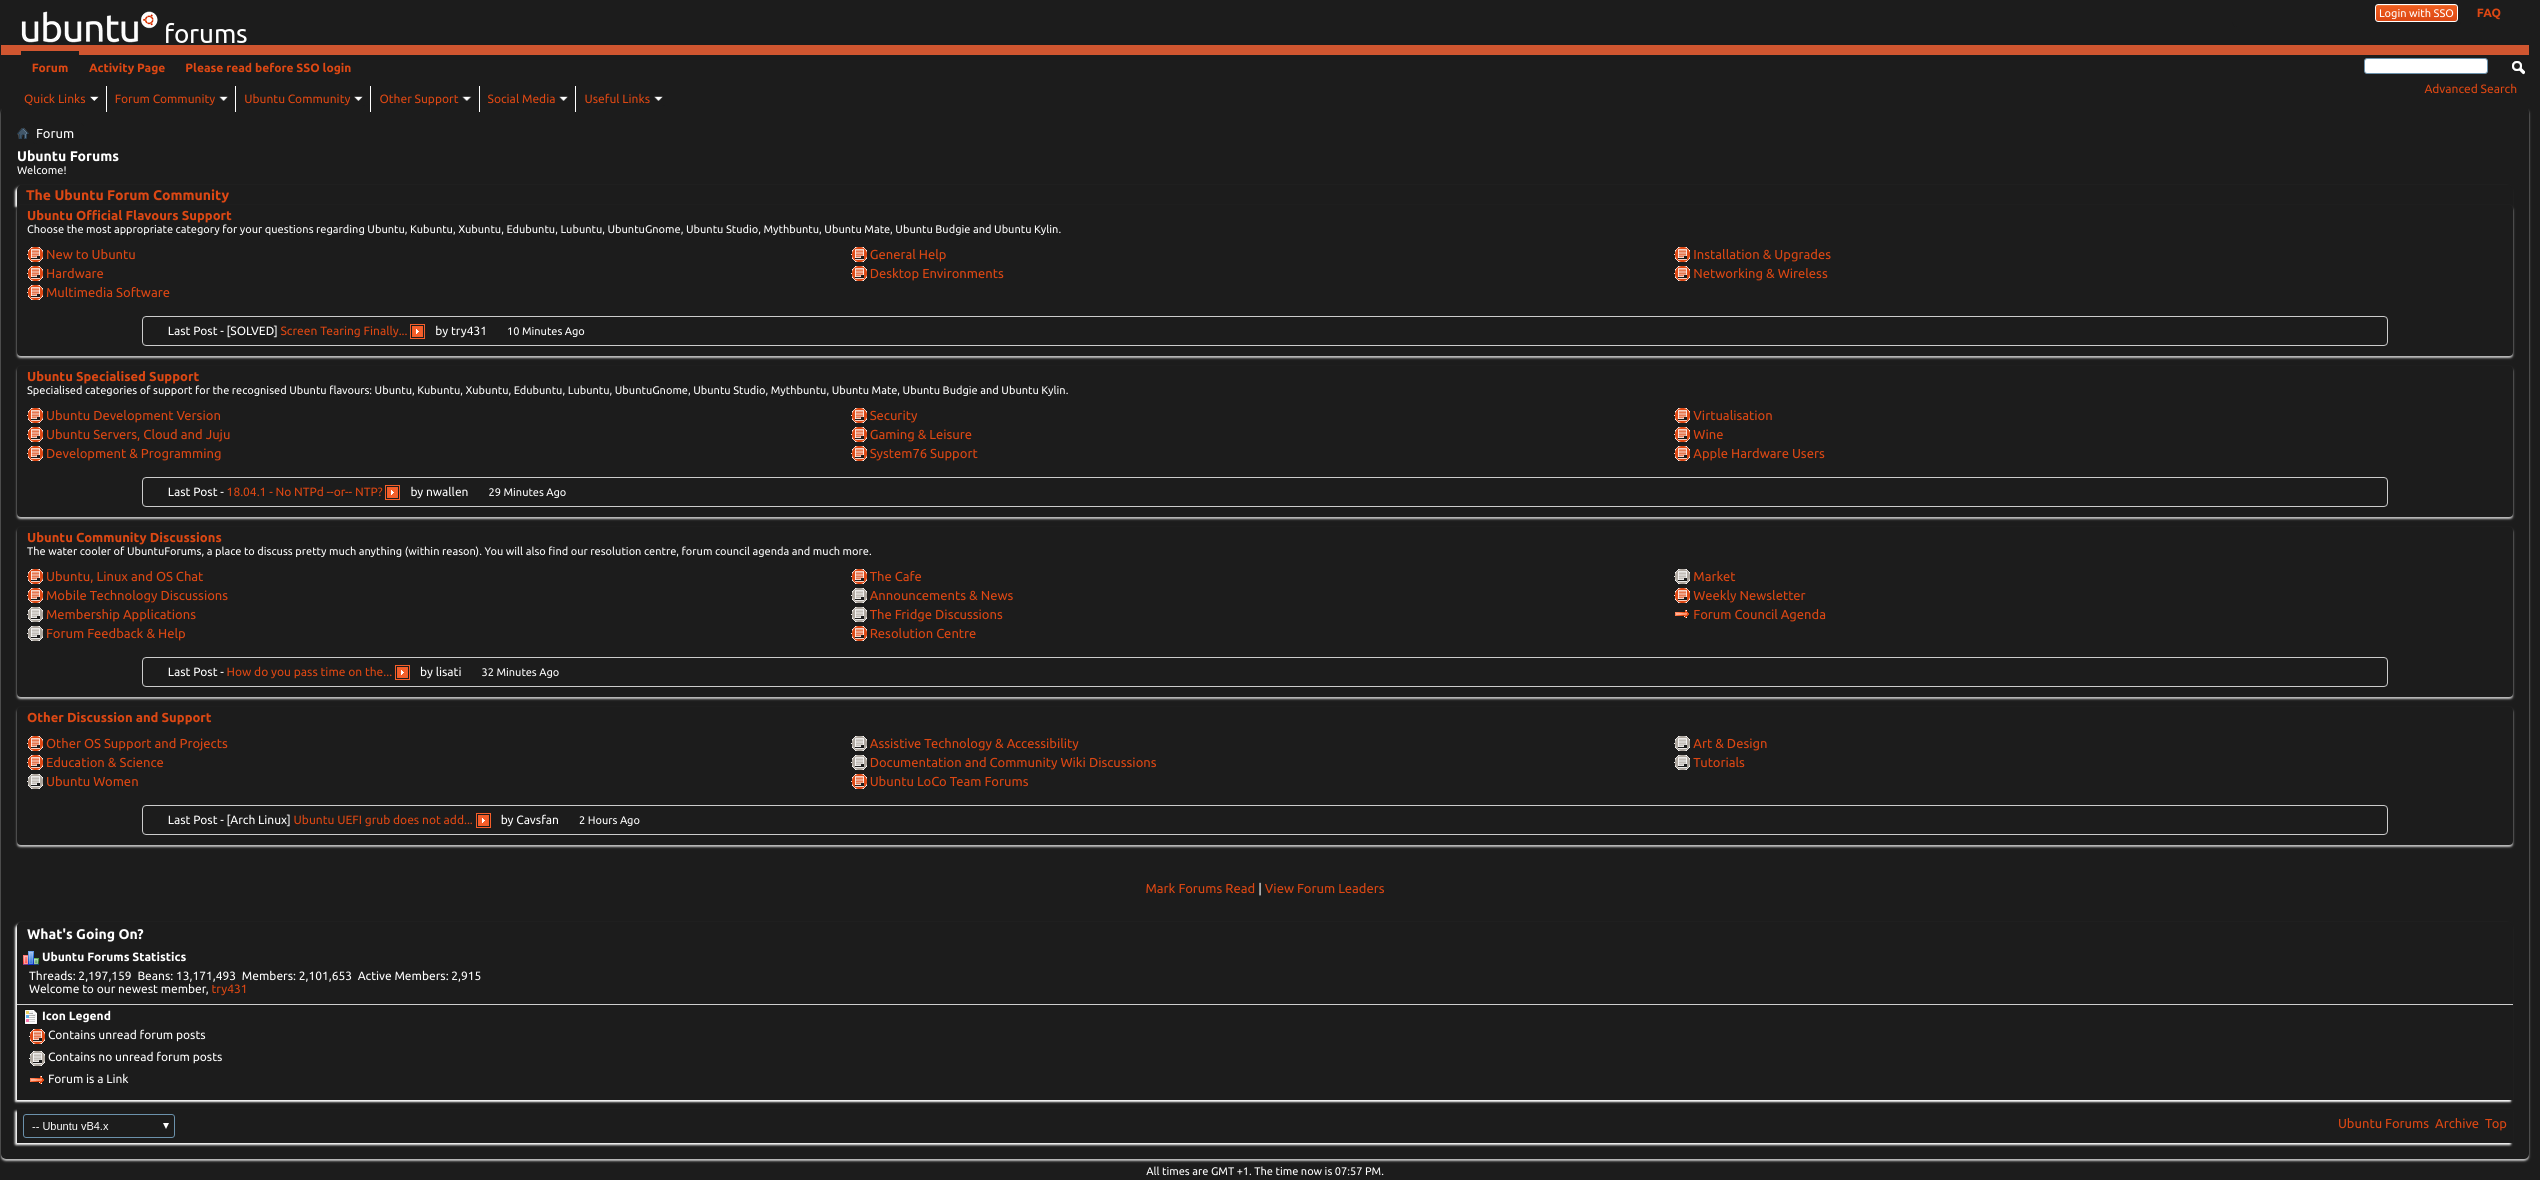The height and width of the screenshot is (1180, 2540).
Task: Switch to the Activity Page tab
Action: [x=126, y=67]
